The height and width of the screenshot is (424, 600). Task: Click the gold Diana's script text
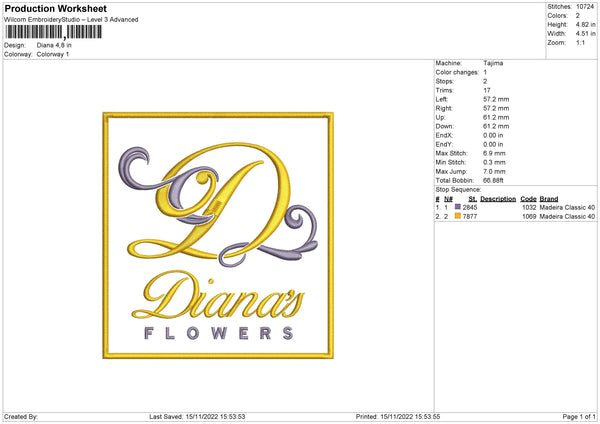tap(218, 295)
